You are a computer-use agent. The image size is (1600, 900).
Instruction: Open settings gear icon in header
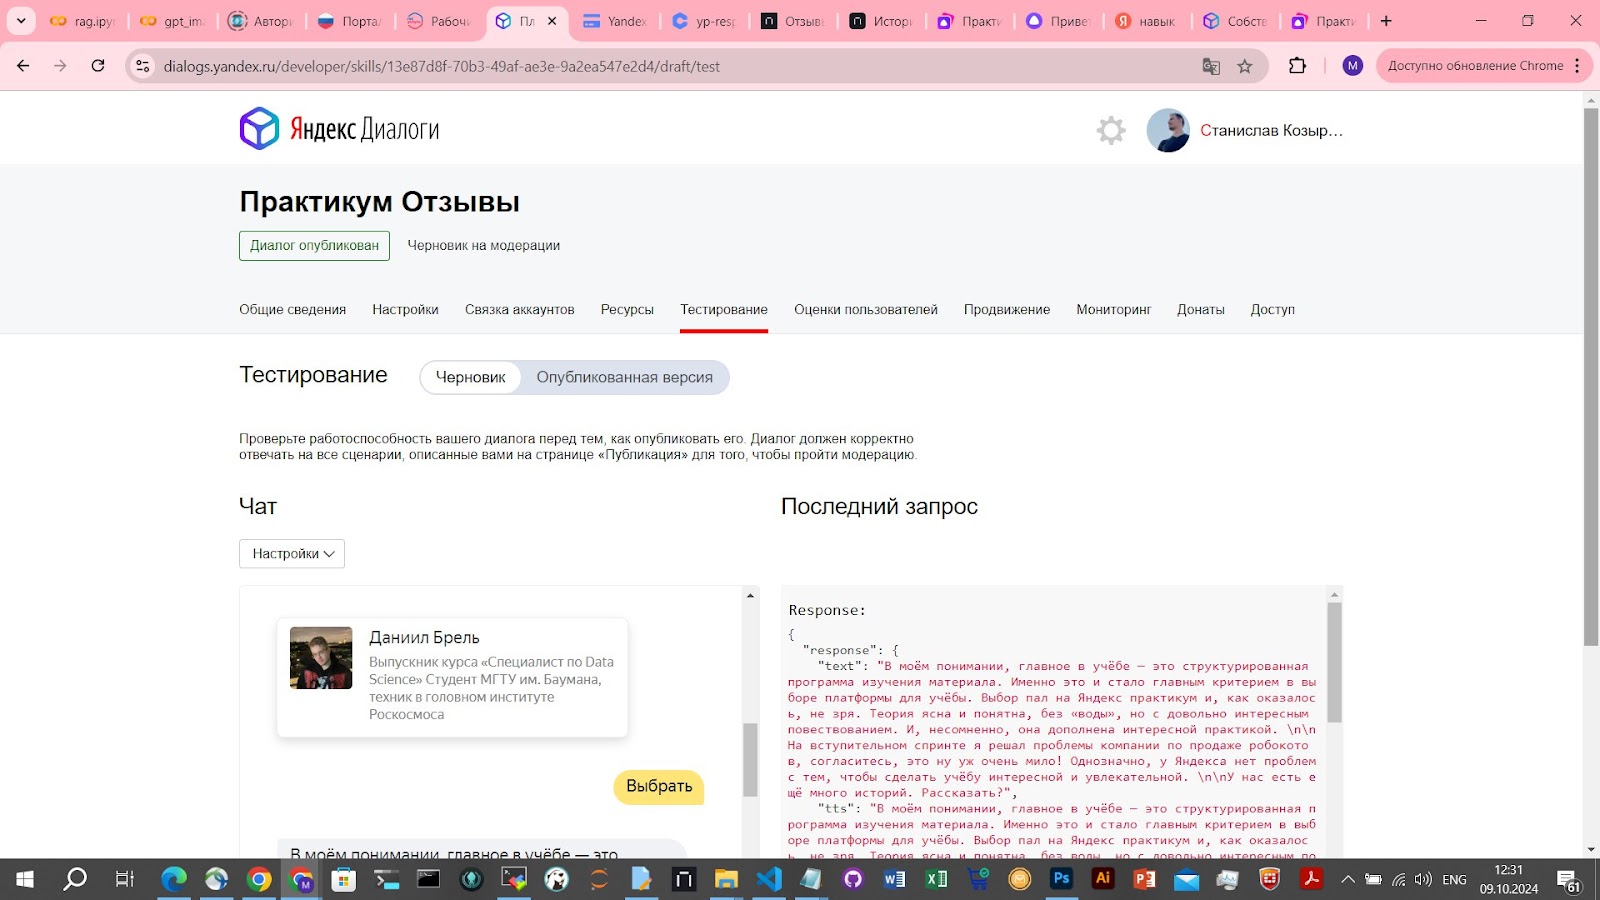point(1111,130)
